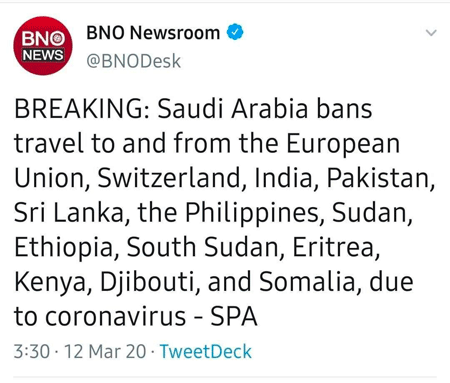Click Philippines in the tweet text

252,213
